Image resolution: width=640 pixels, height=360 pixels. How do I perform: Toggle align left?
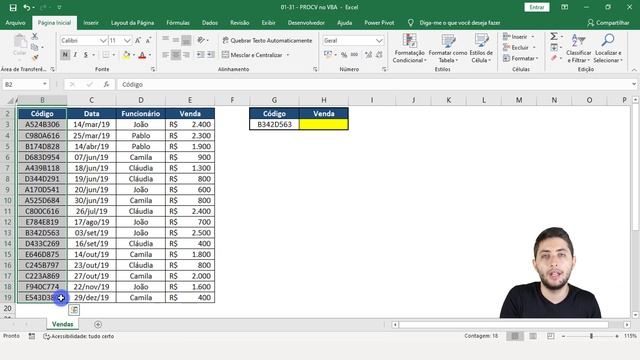click(x=165, y=55)
